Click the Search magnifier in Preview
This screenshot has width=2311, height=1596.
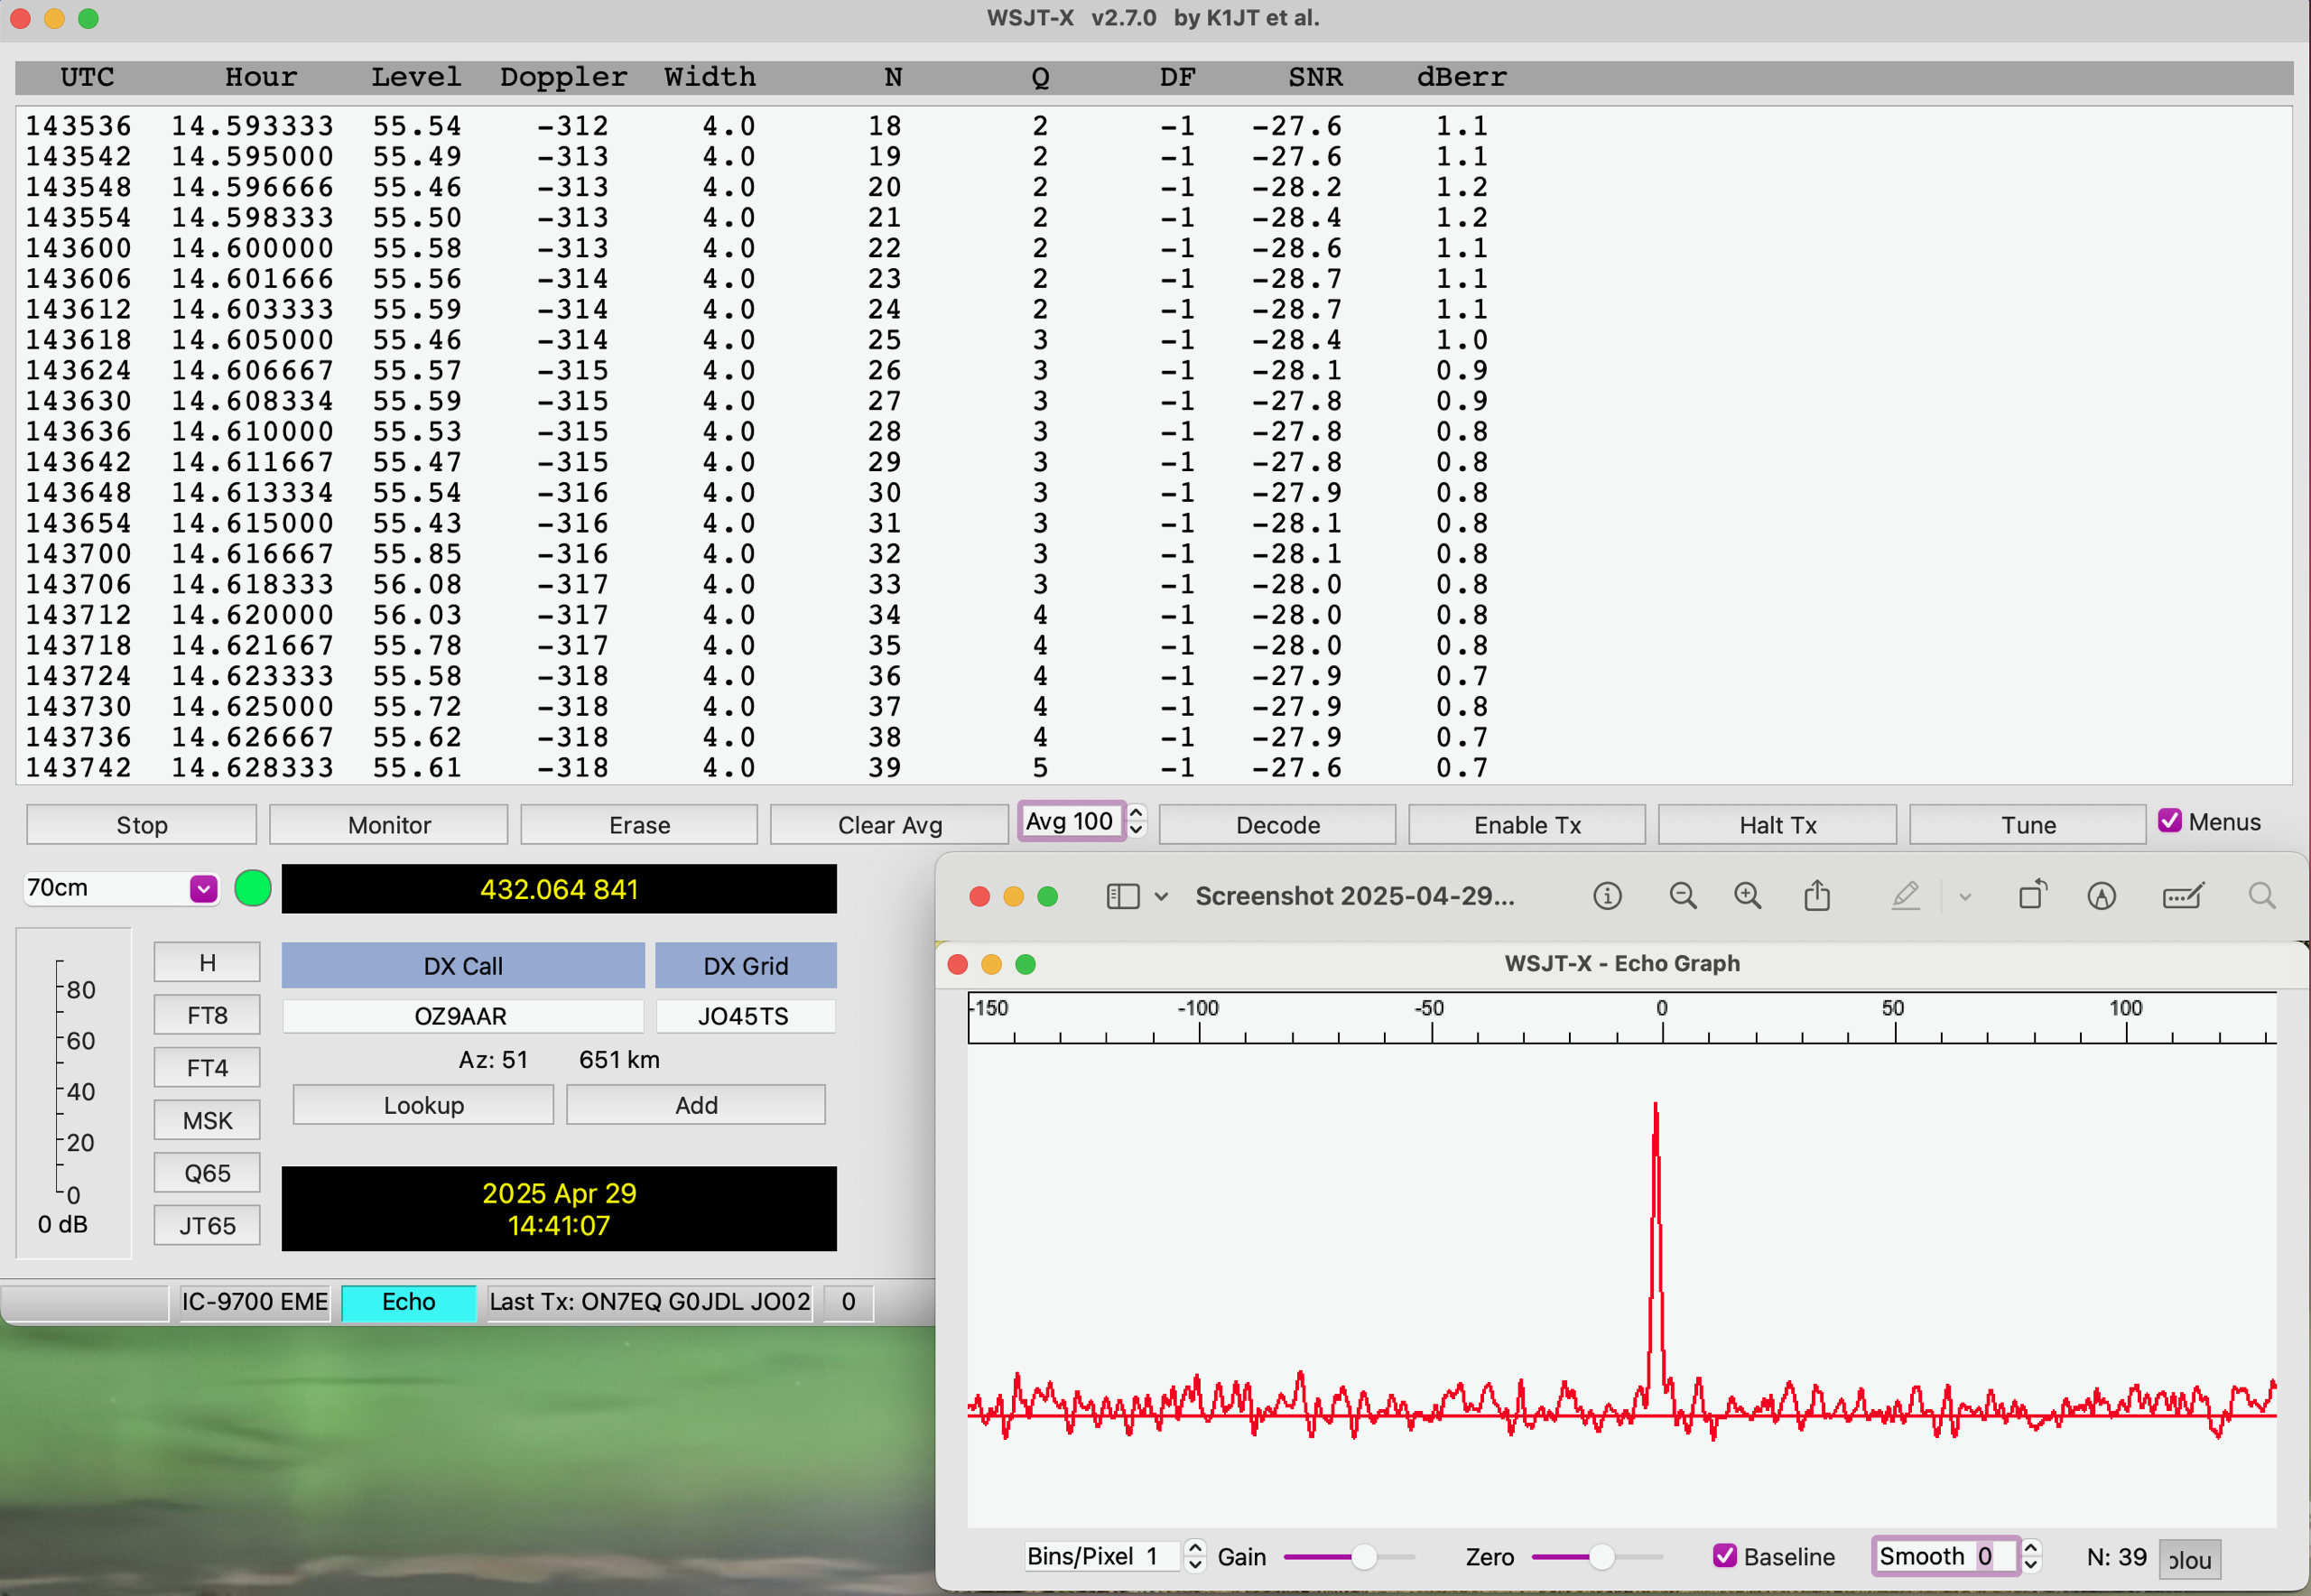click(x=2262, y=896)
